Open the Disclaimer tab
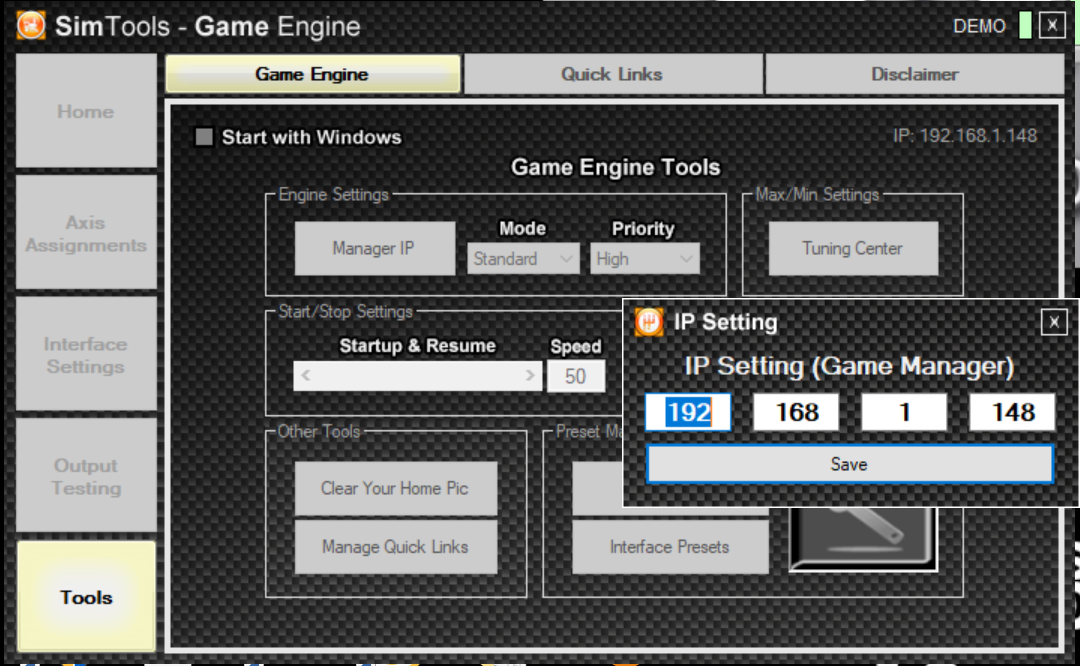1080x666 pixels. [x=914, y=74]
